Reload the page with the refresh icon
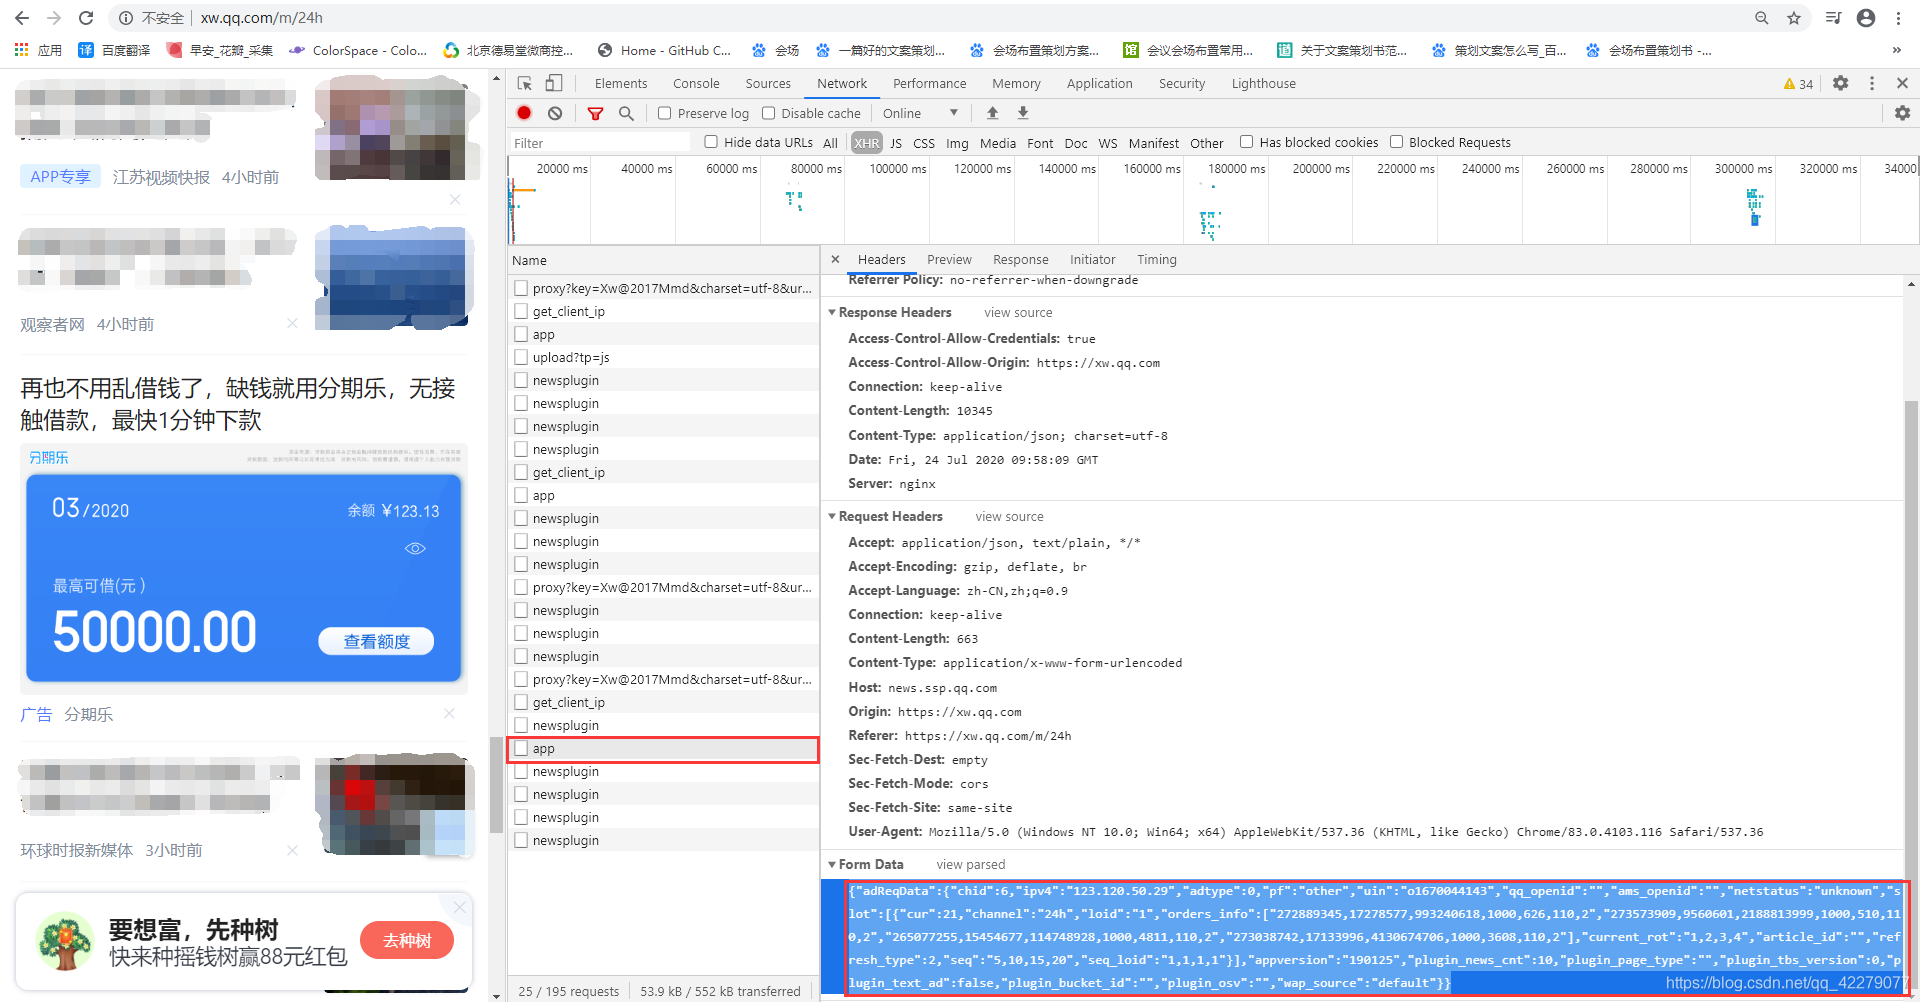 [x=86, y=18]
